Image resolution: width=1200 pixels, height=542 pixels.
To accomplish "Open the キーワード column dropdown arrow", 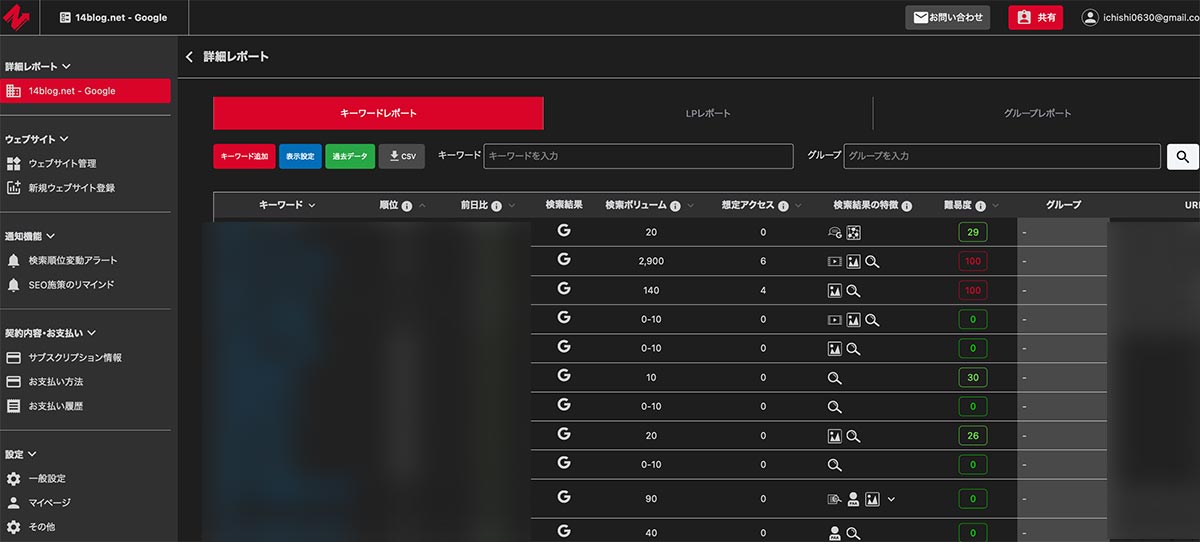I will pos(312,206).
